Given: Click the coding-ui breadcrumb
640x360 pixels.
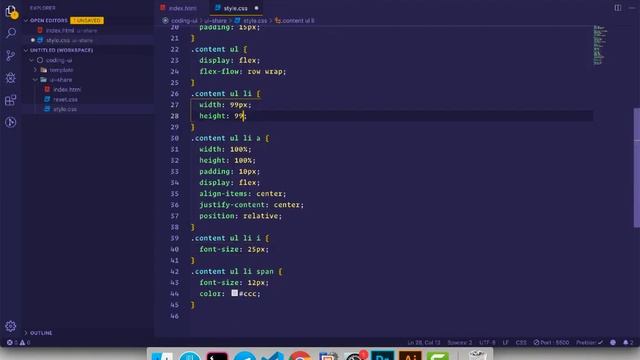Looking at the screenshot, I should [x=184, y=20].
